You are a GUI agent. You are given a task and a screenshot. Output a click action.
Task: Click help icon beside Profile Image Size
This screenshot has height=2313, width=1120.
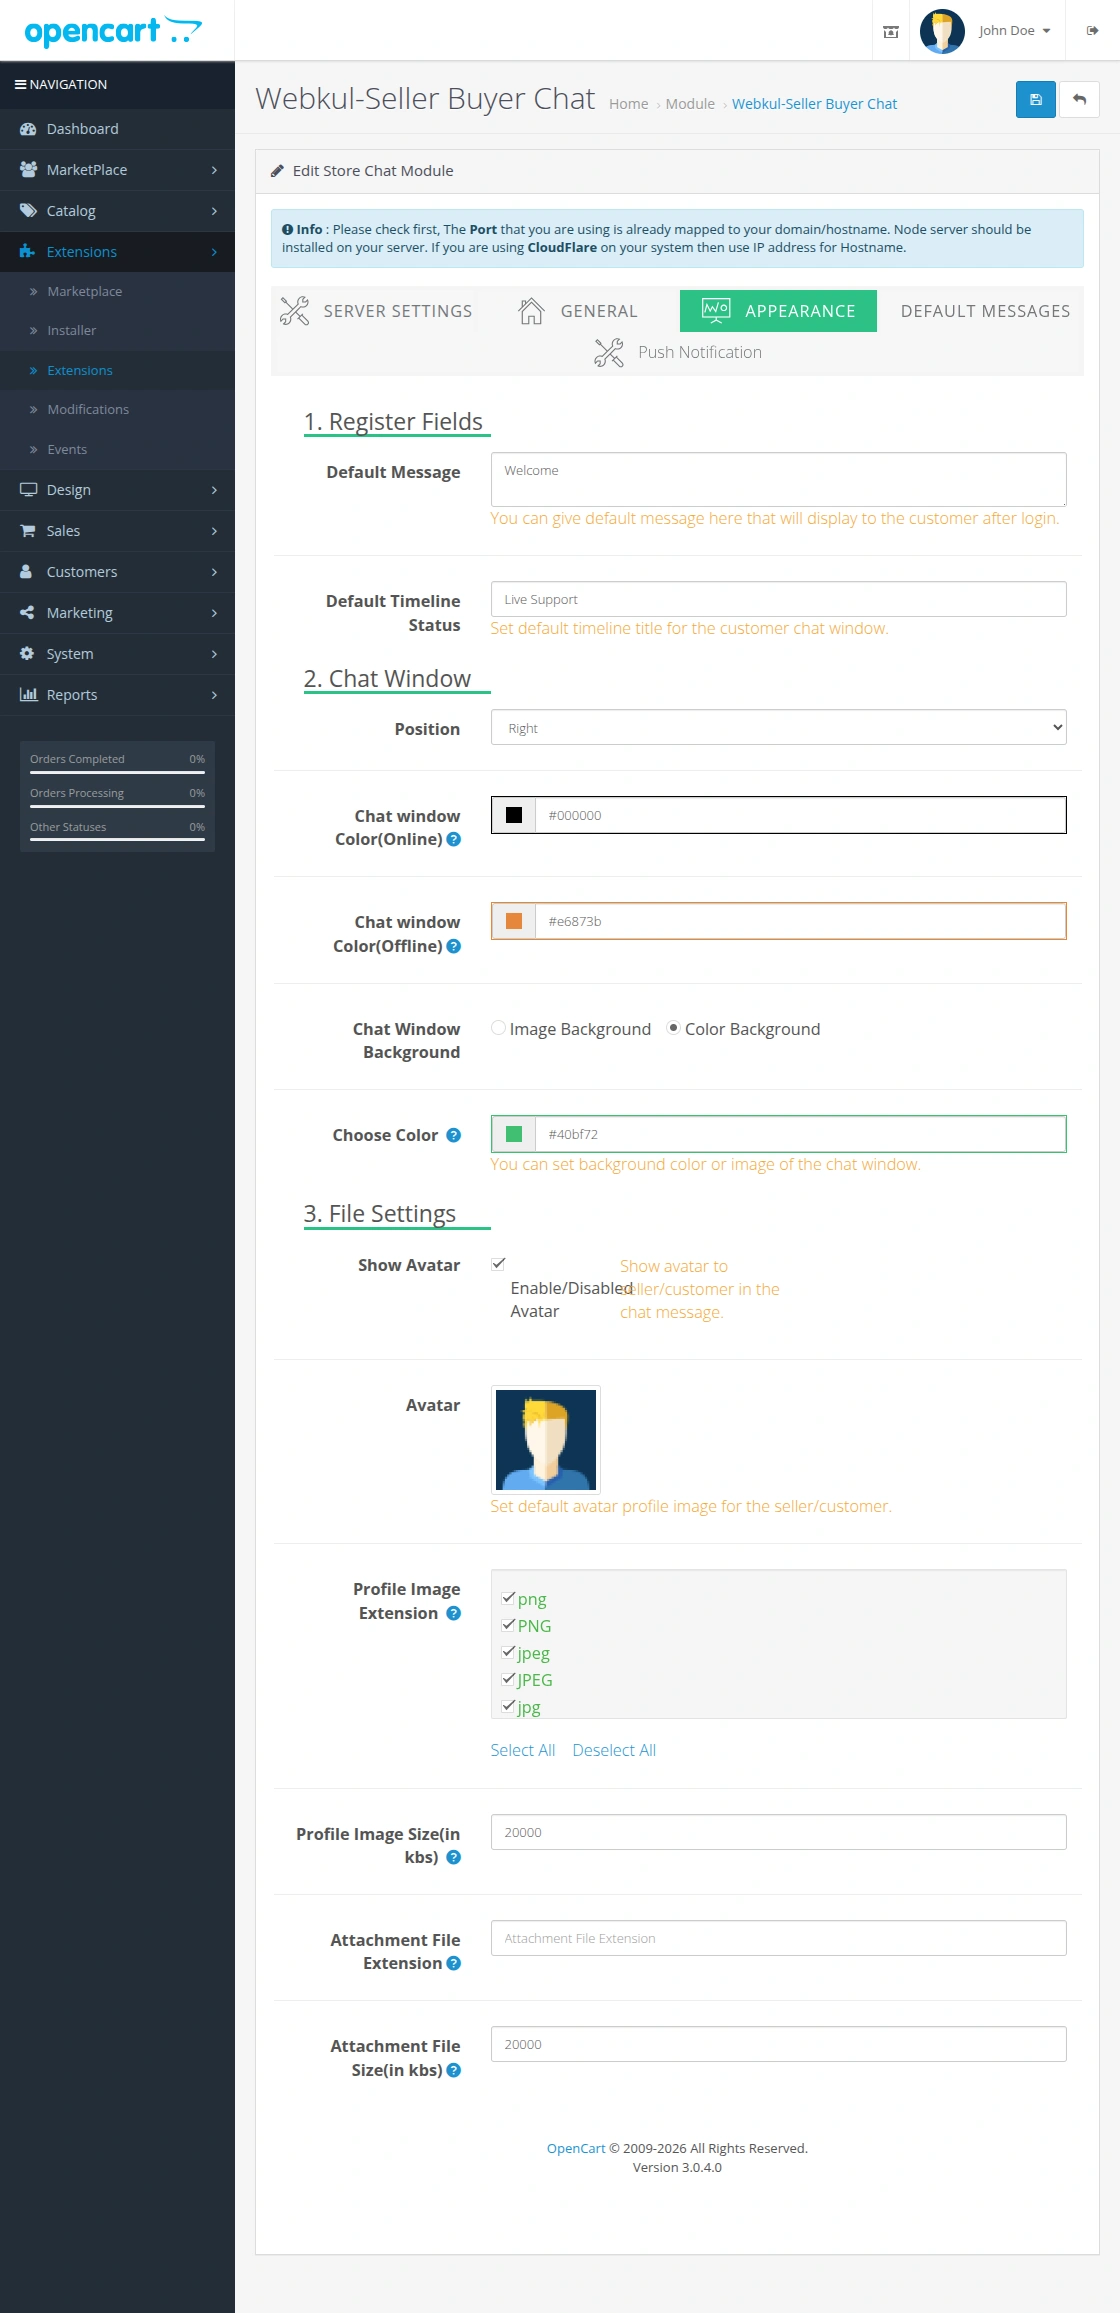click(454, 1857)
